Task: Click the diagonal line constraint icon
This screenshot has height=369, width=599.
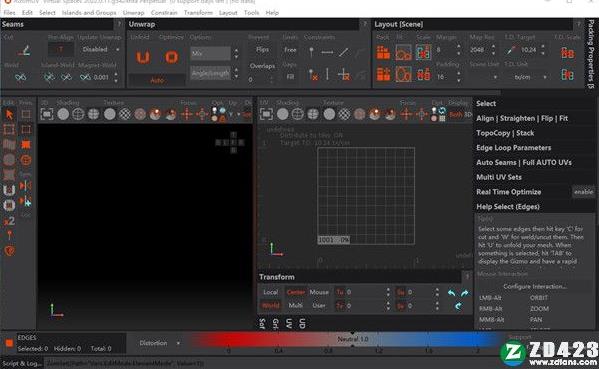Action: (x=343, y=52)
